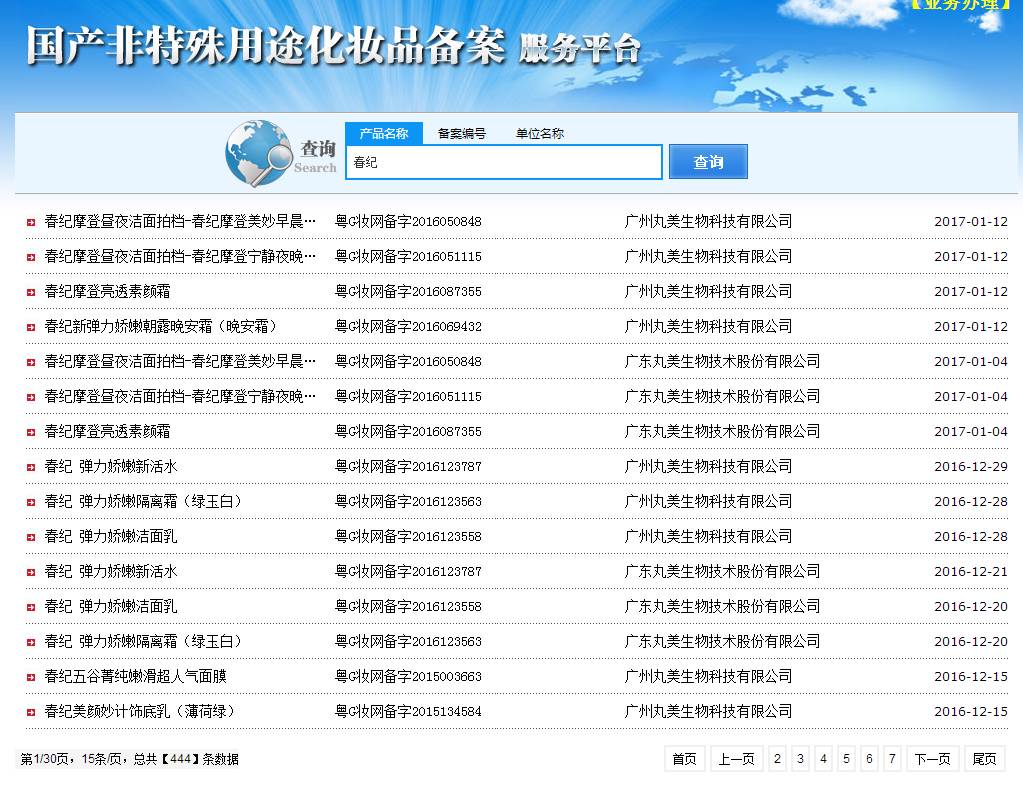The height and width of the screenshot is (785, 1023).
Task: Open 春纪五谷菁纯嫩滑超人气面膜 entry
Action: pos(136,677)
